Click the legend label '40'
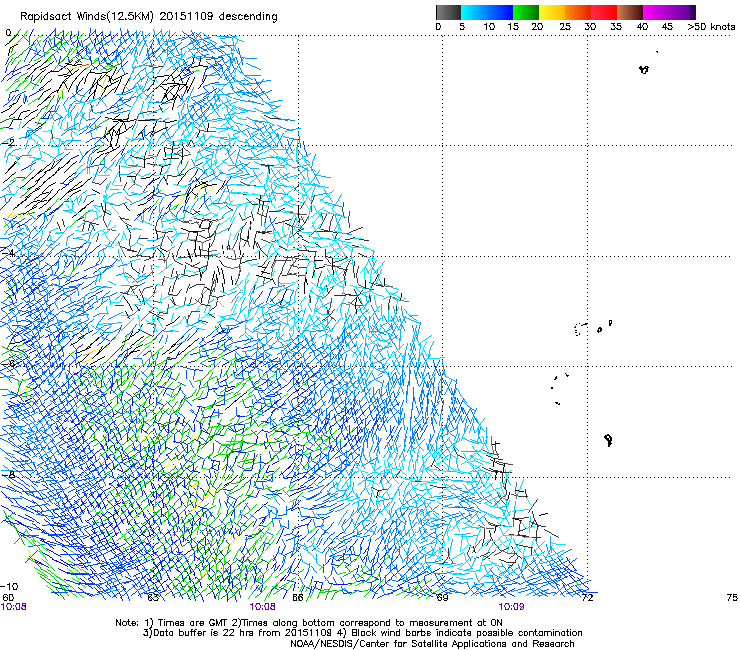 [x=642, y=27]
